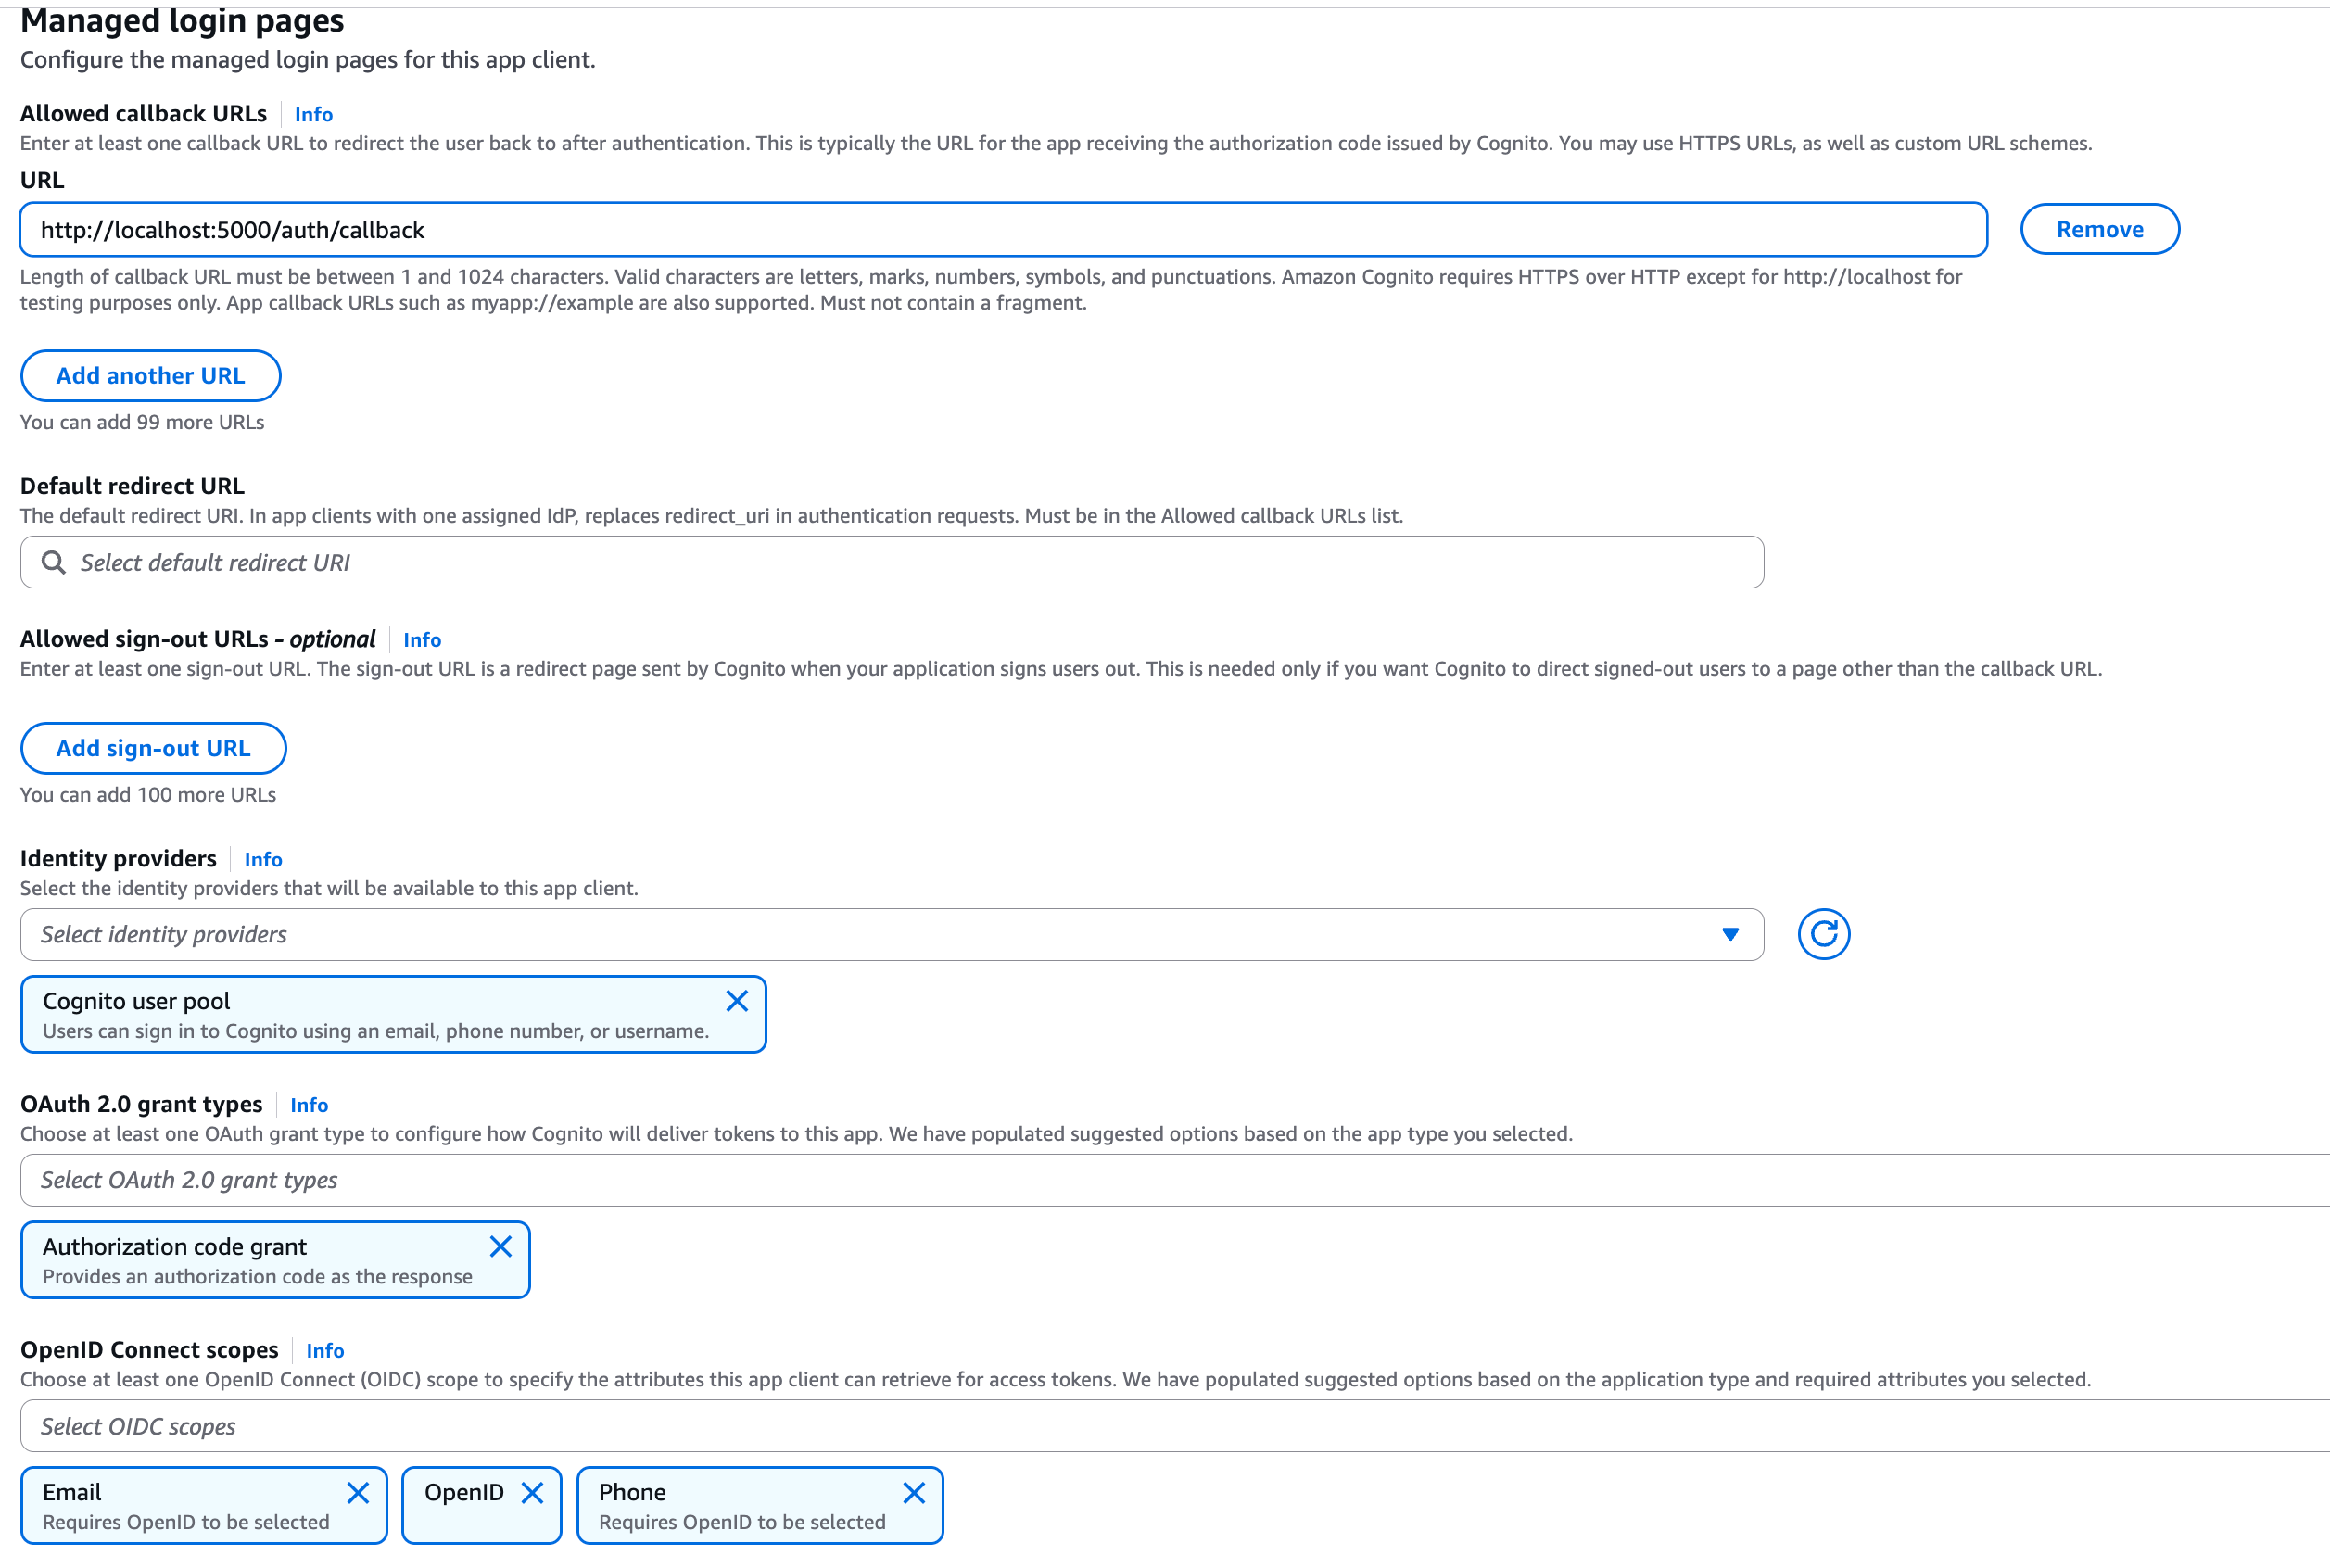The height and width of the screenshot is (1568, 2330).
Task: Open Info link for Allowed sign-out URLs
Action: pyautogui.click(x=422, y=640)
